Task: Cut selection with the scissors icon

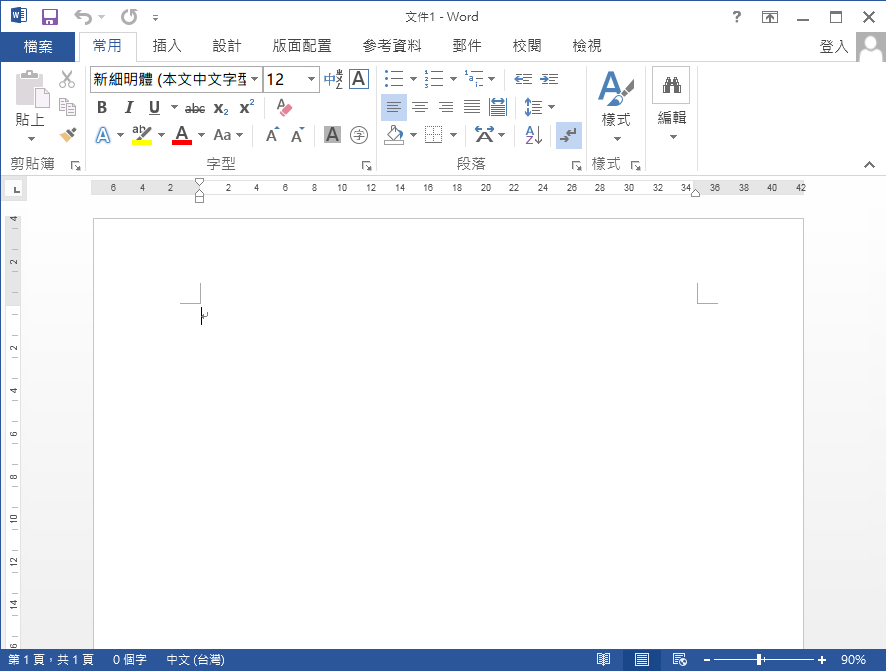Action: [67, 79]
